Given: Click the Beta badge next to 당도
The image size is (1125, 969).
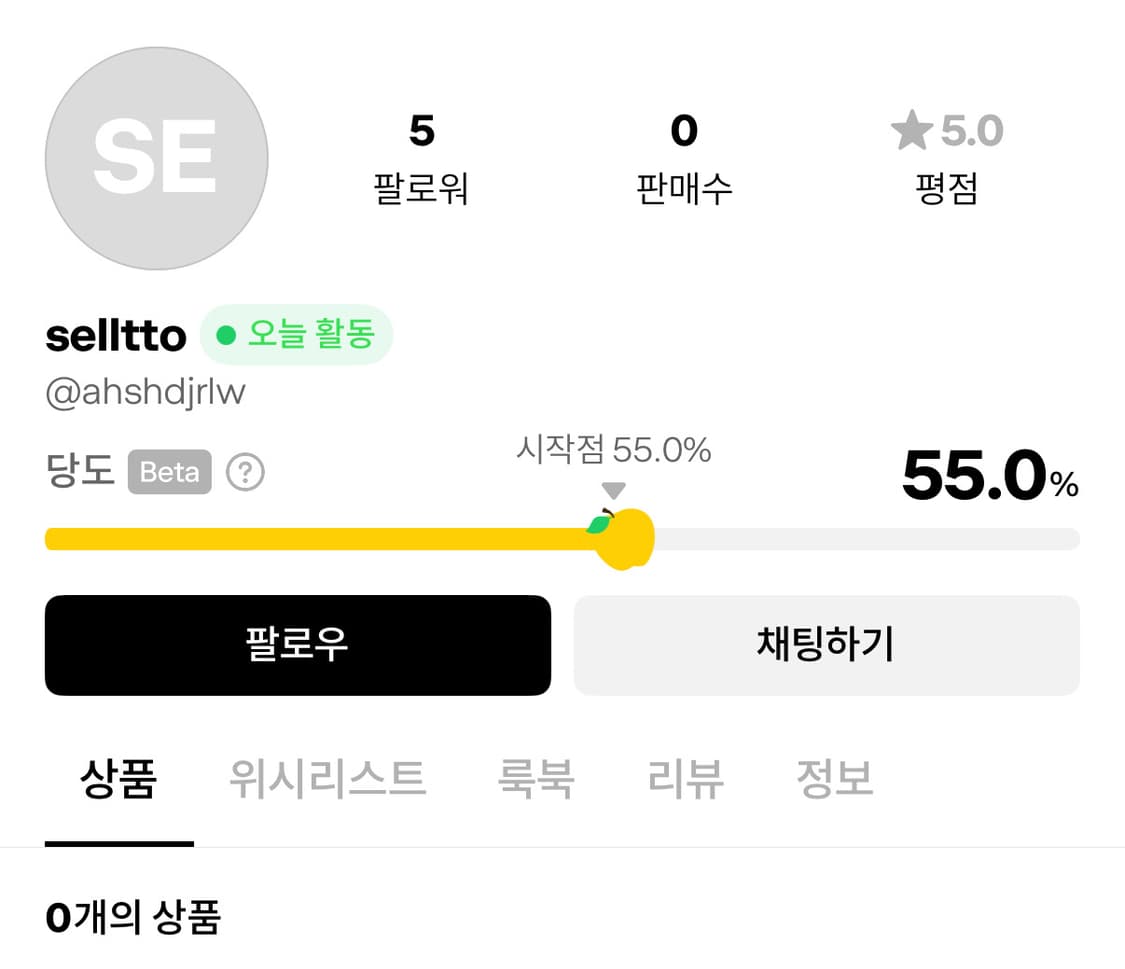Looking at the screenshot, I should click(x=168, y=471).
